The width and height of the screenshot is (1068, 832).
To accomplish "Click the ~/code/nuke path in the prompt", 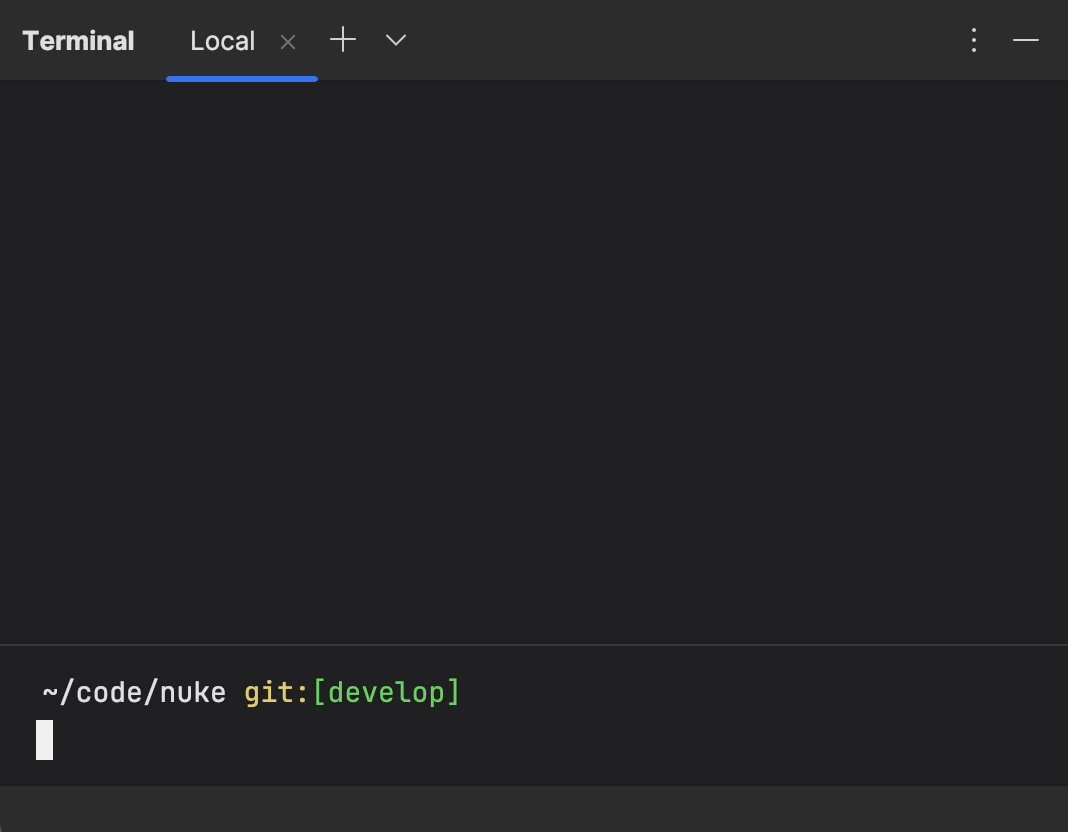I will 134,692.
